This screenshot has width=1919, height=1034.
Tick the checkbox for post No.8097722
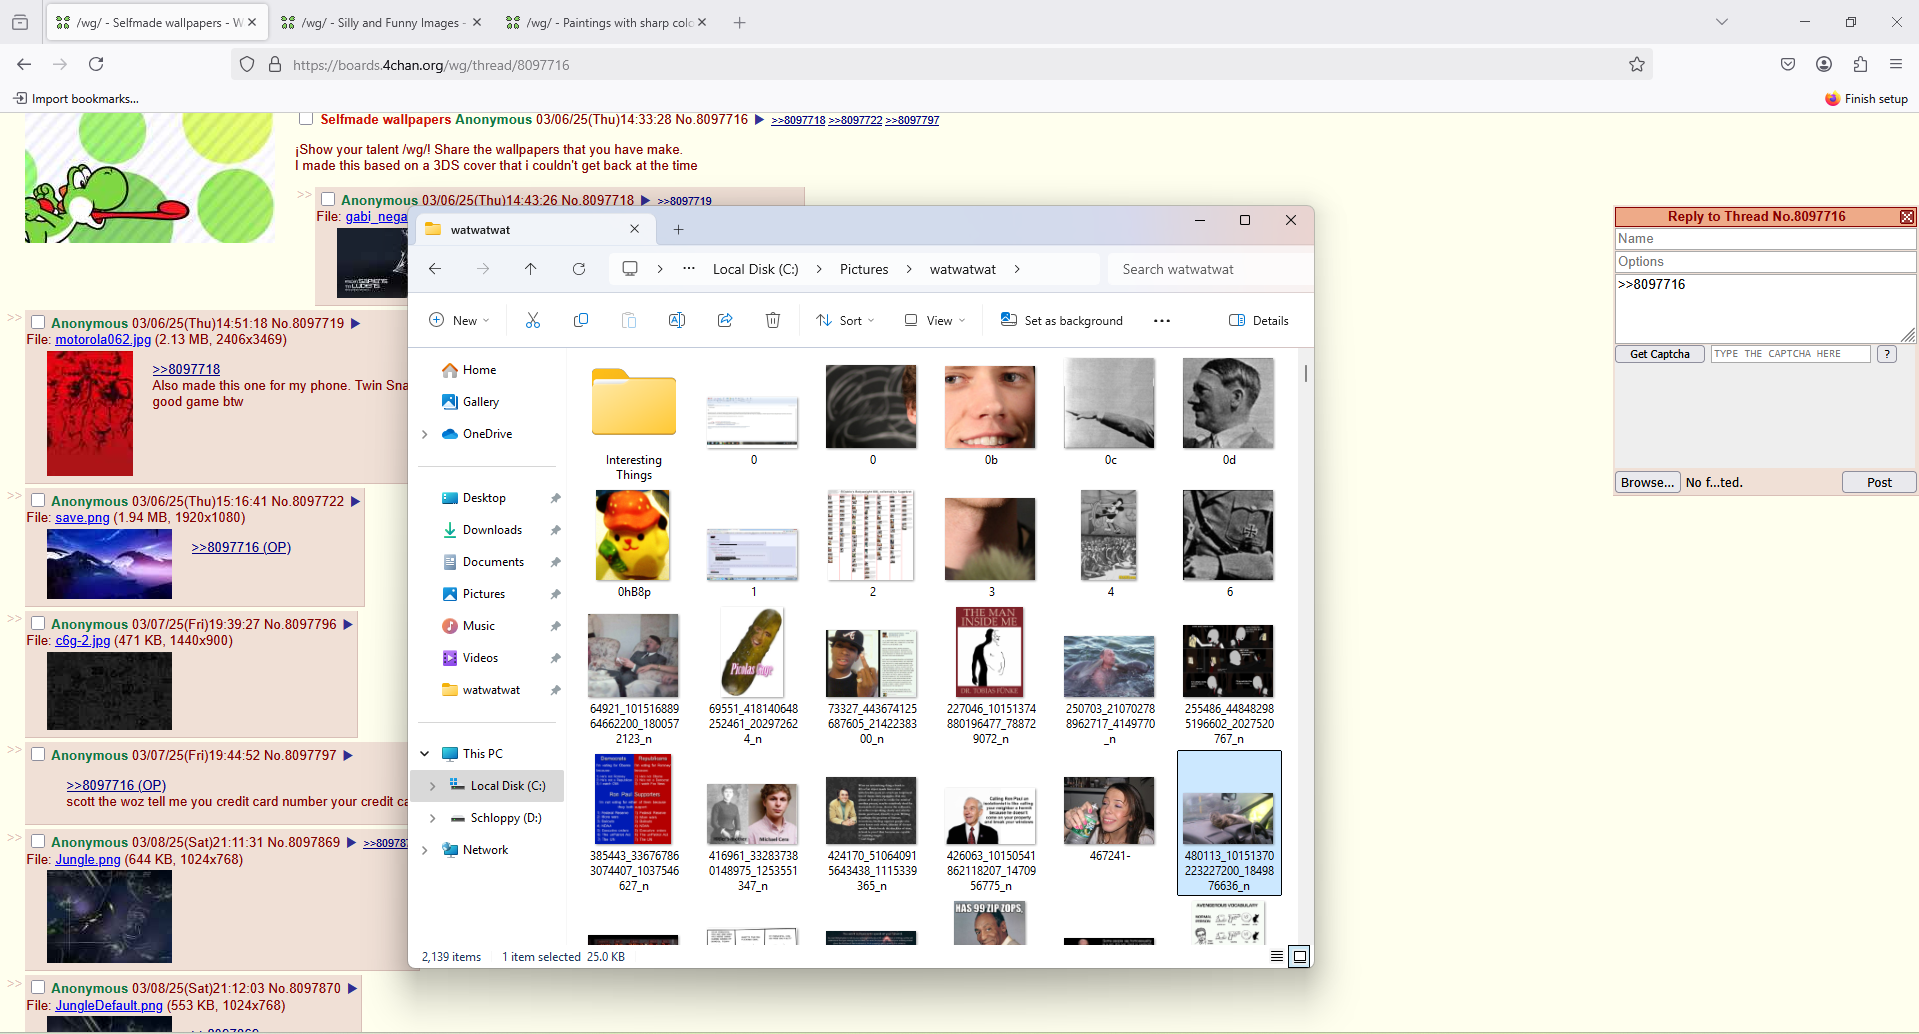pos(38,500)
